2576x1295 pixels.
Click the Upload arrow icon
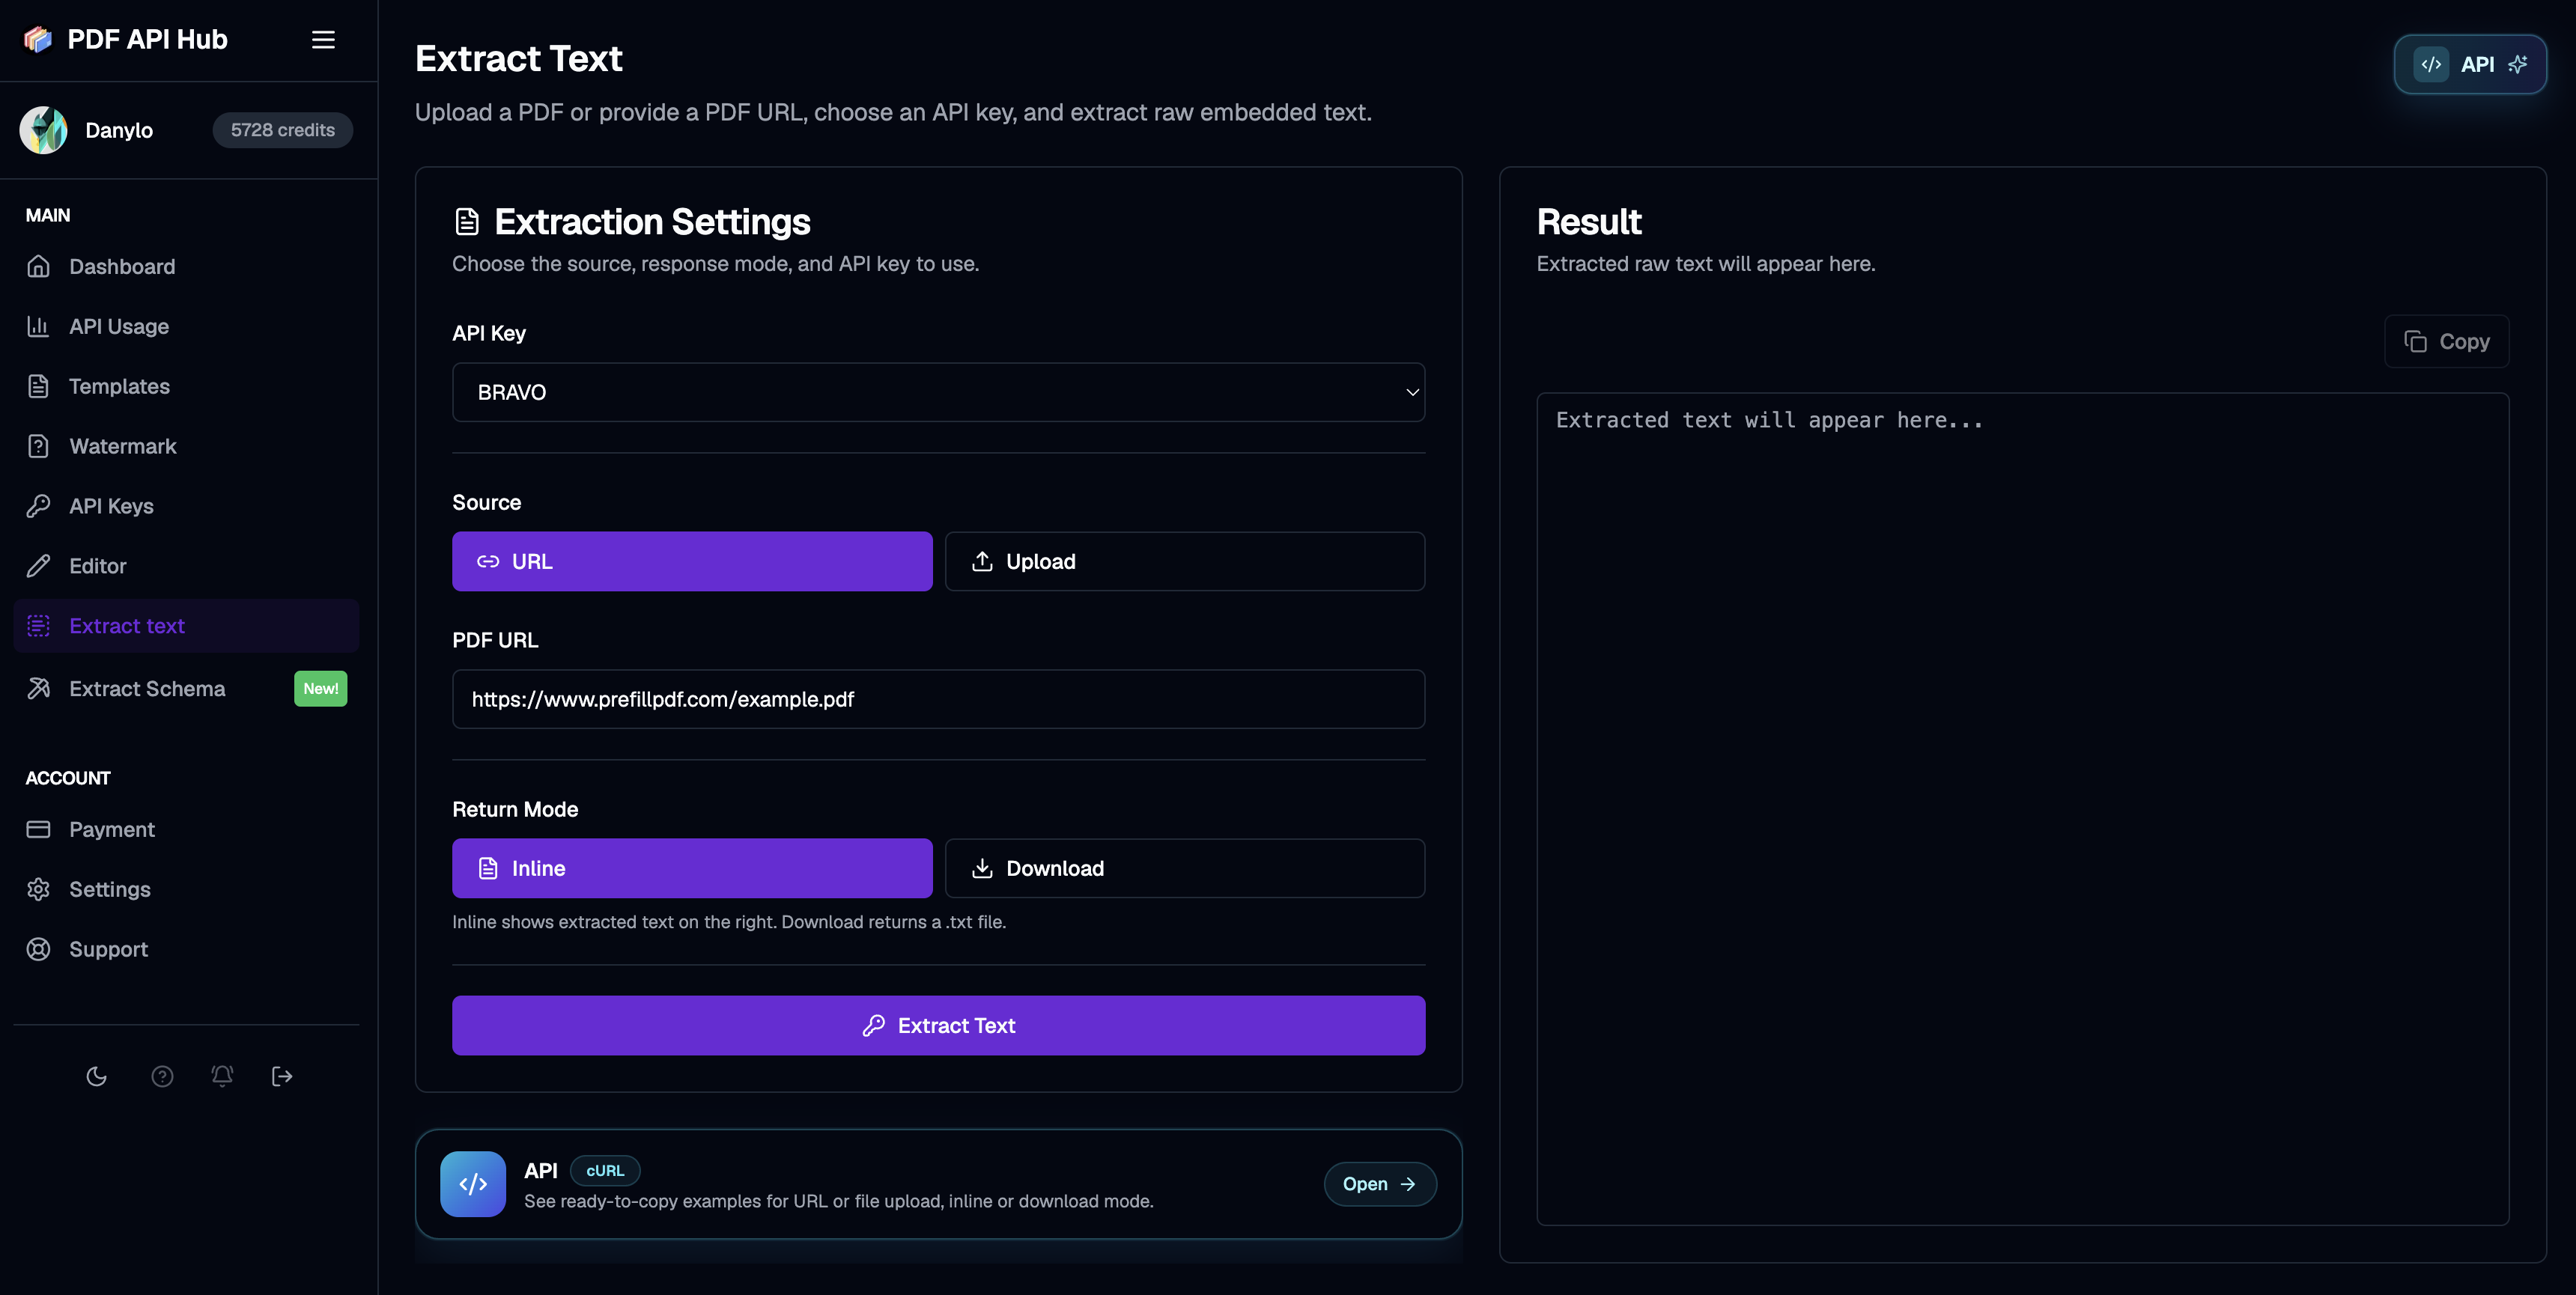982,561
